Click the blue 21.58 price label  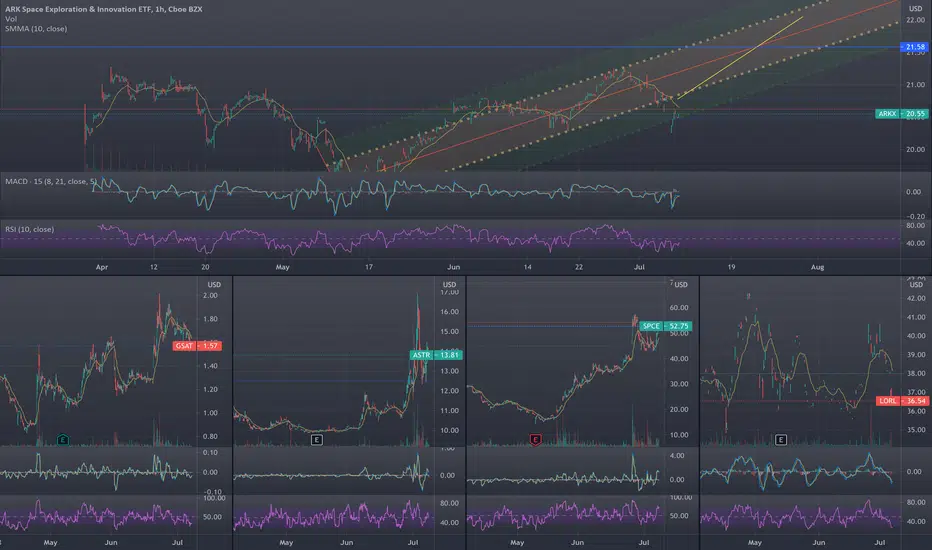pyautogui.click(x=915, y=47)
